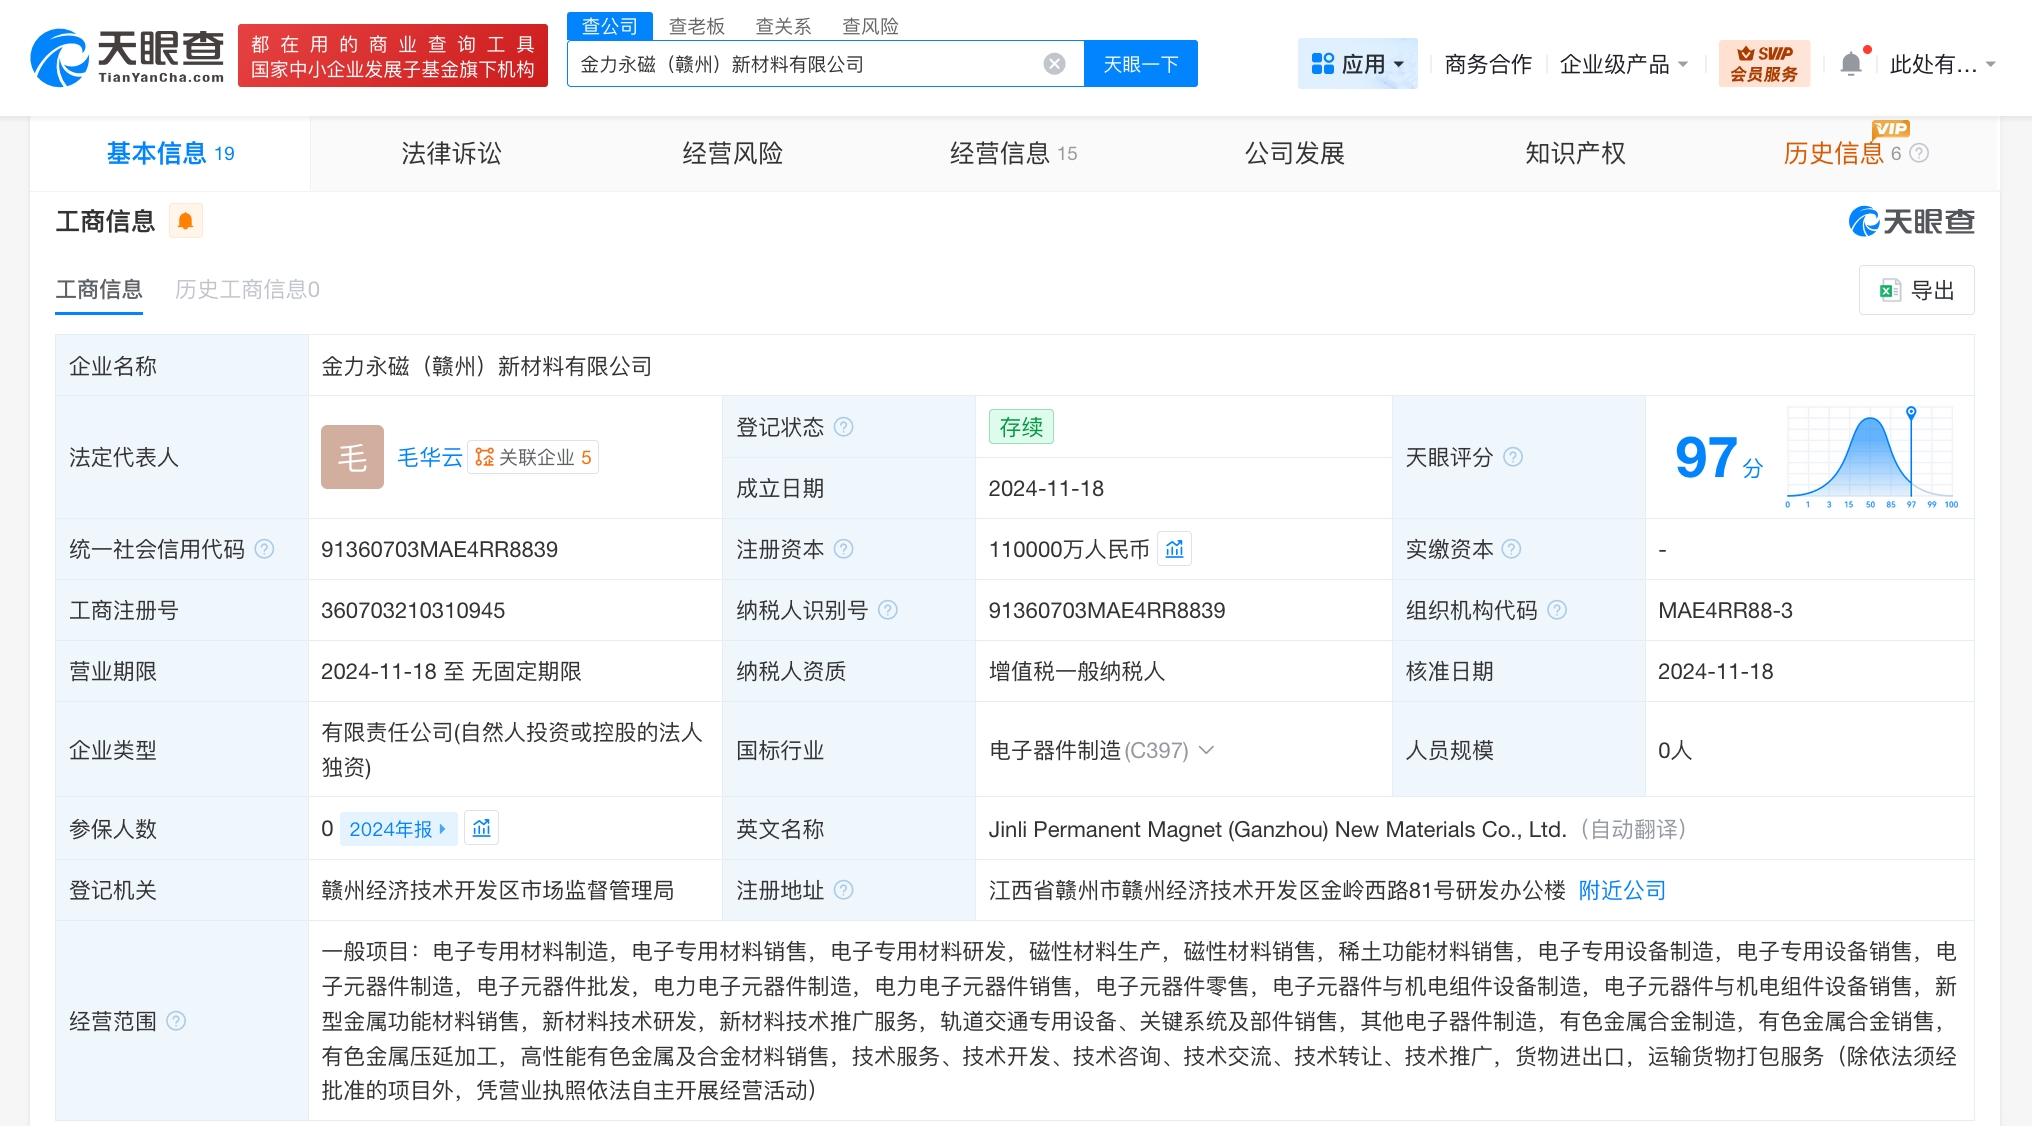Click legal representative 毛华云

pos(429,457)
